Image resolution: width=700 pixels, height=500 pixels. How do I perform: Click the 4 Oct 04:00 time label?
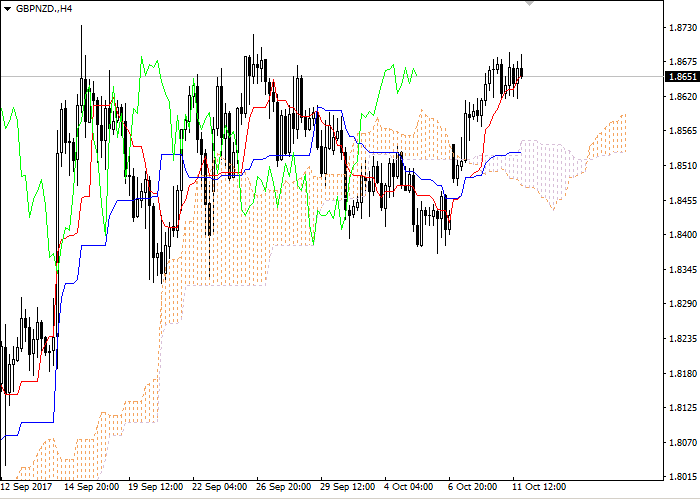pos(409,487)
